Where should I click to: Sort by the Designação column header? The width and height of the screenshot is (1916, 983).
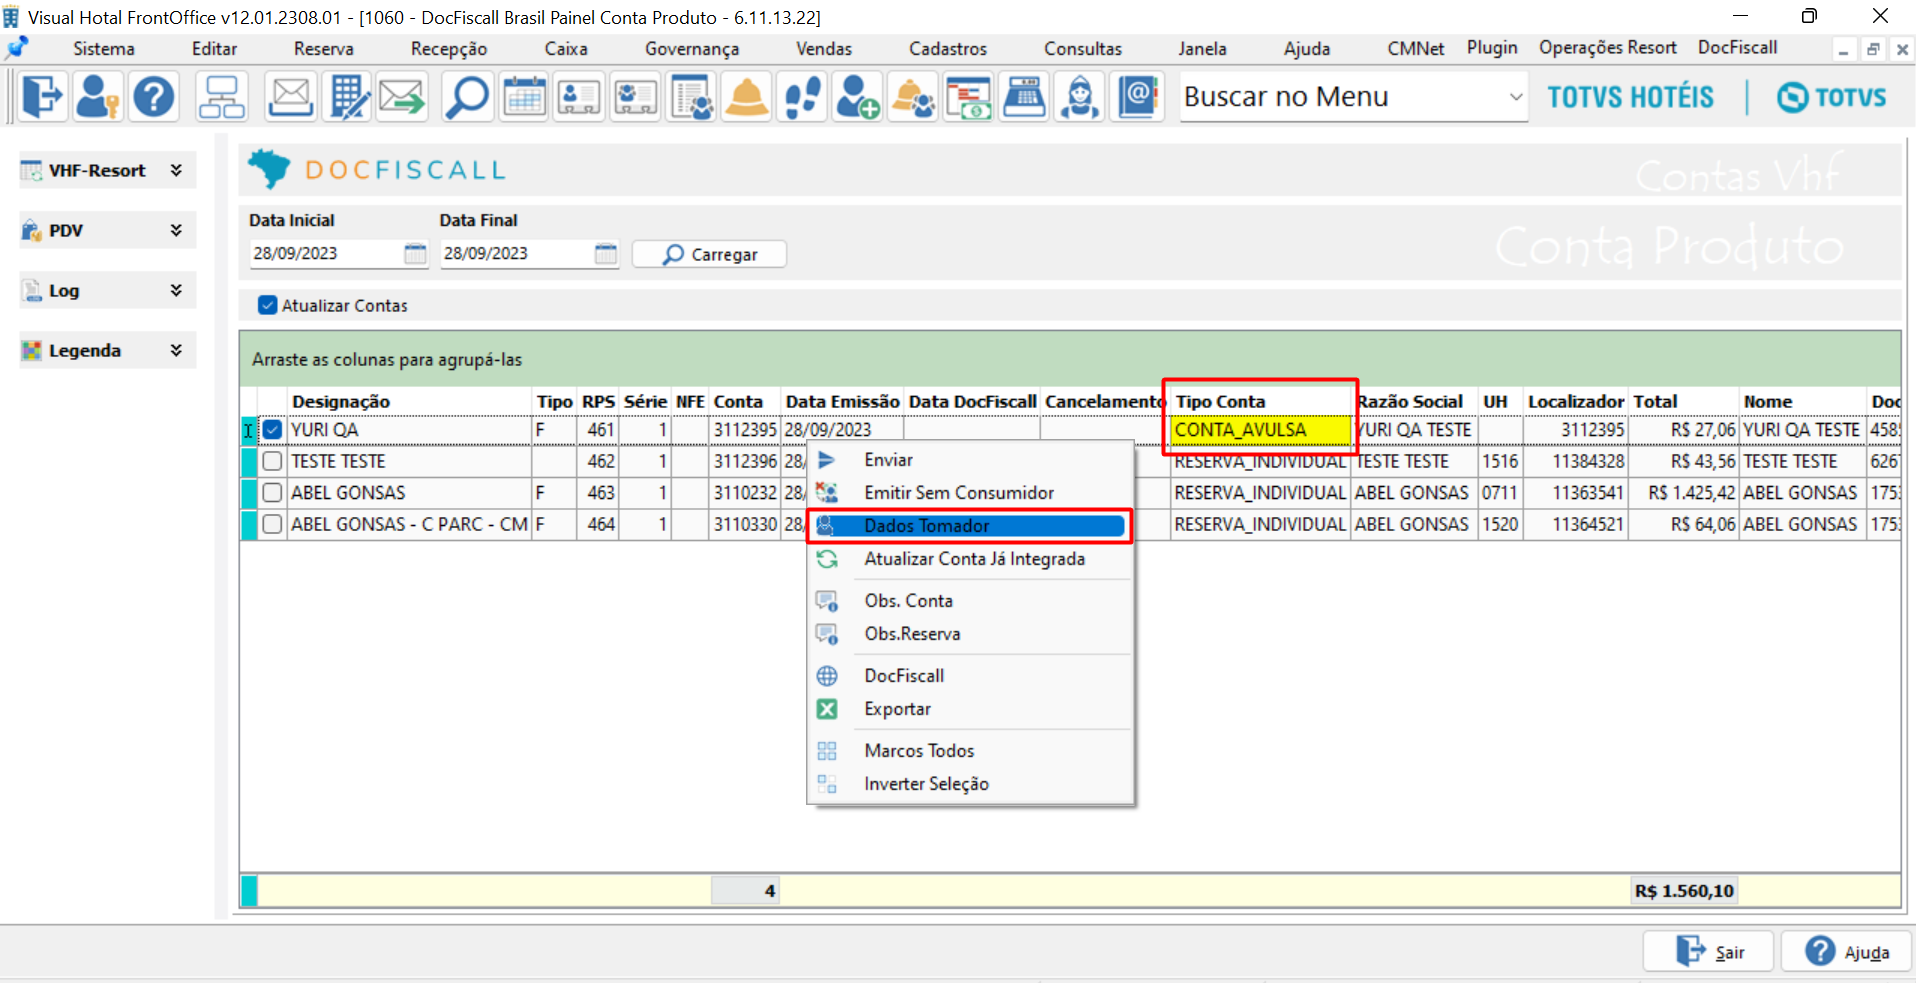point(410,402)
